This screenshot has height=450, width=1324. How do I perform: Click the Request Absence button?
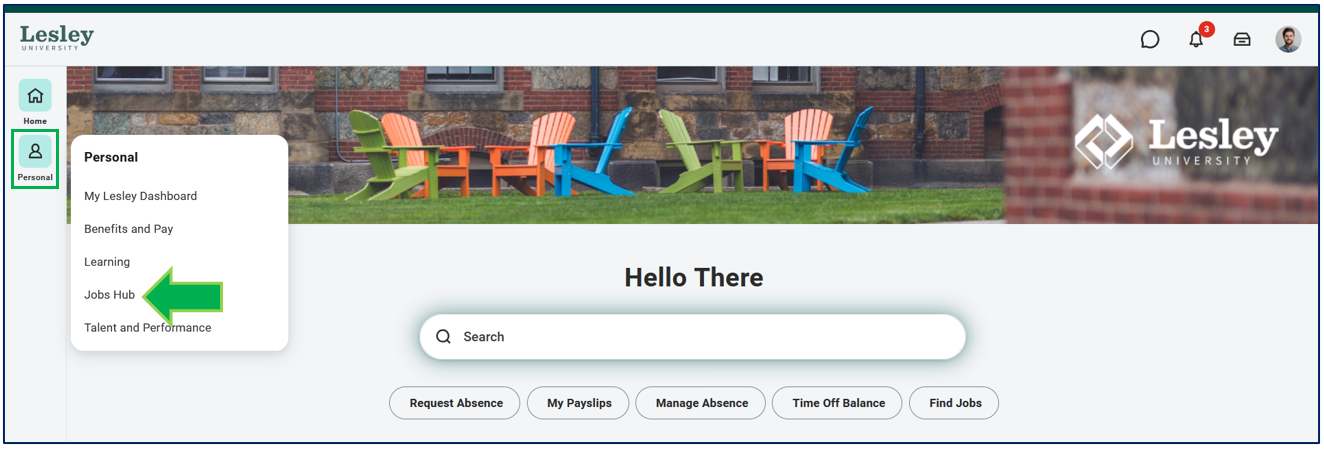tap(456, 403)
